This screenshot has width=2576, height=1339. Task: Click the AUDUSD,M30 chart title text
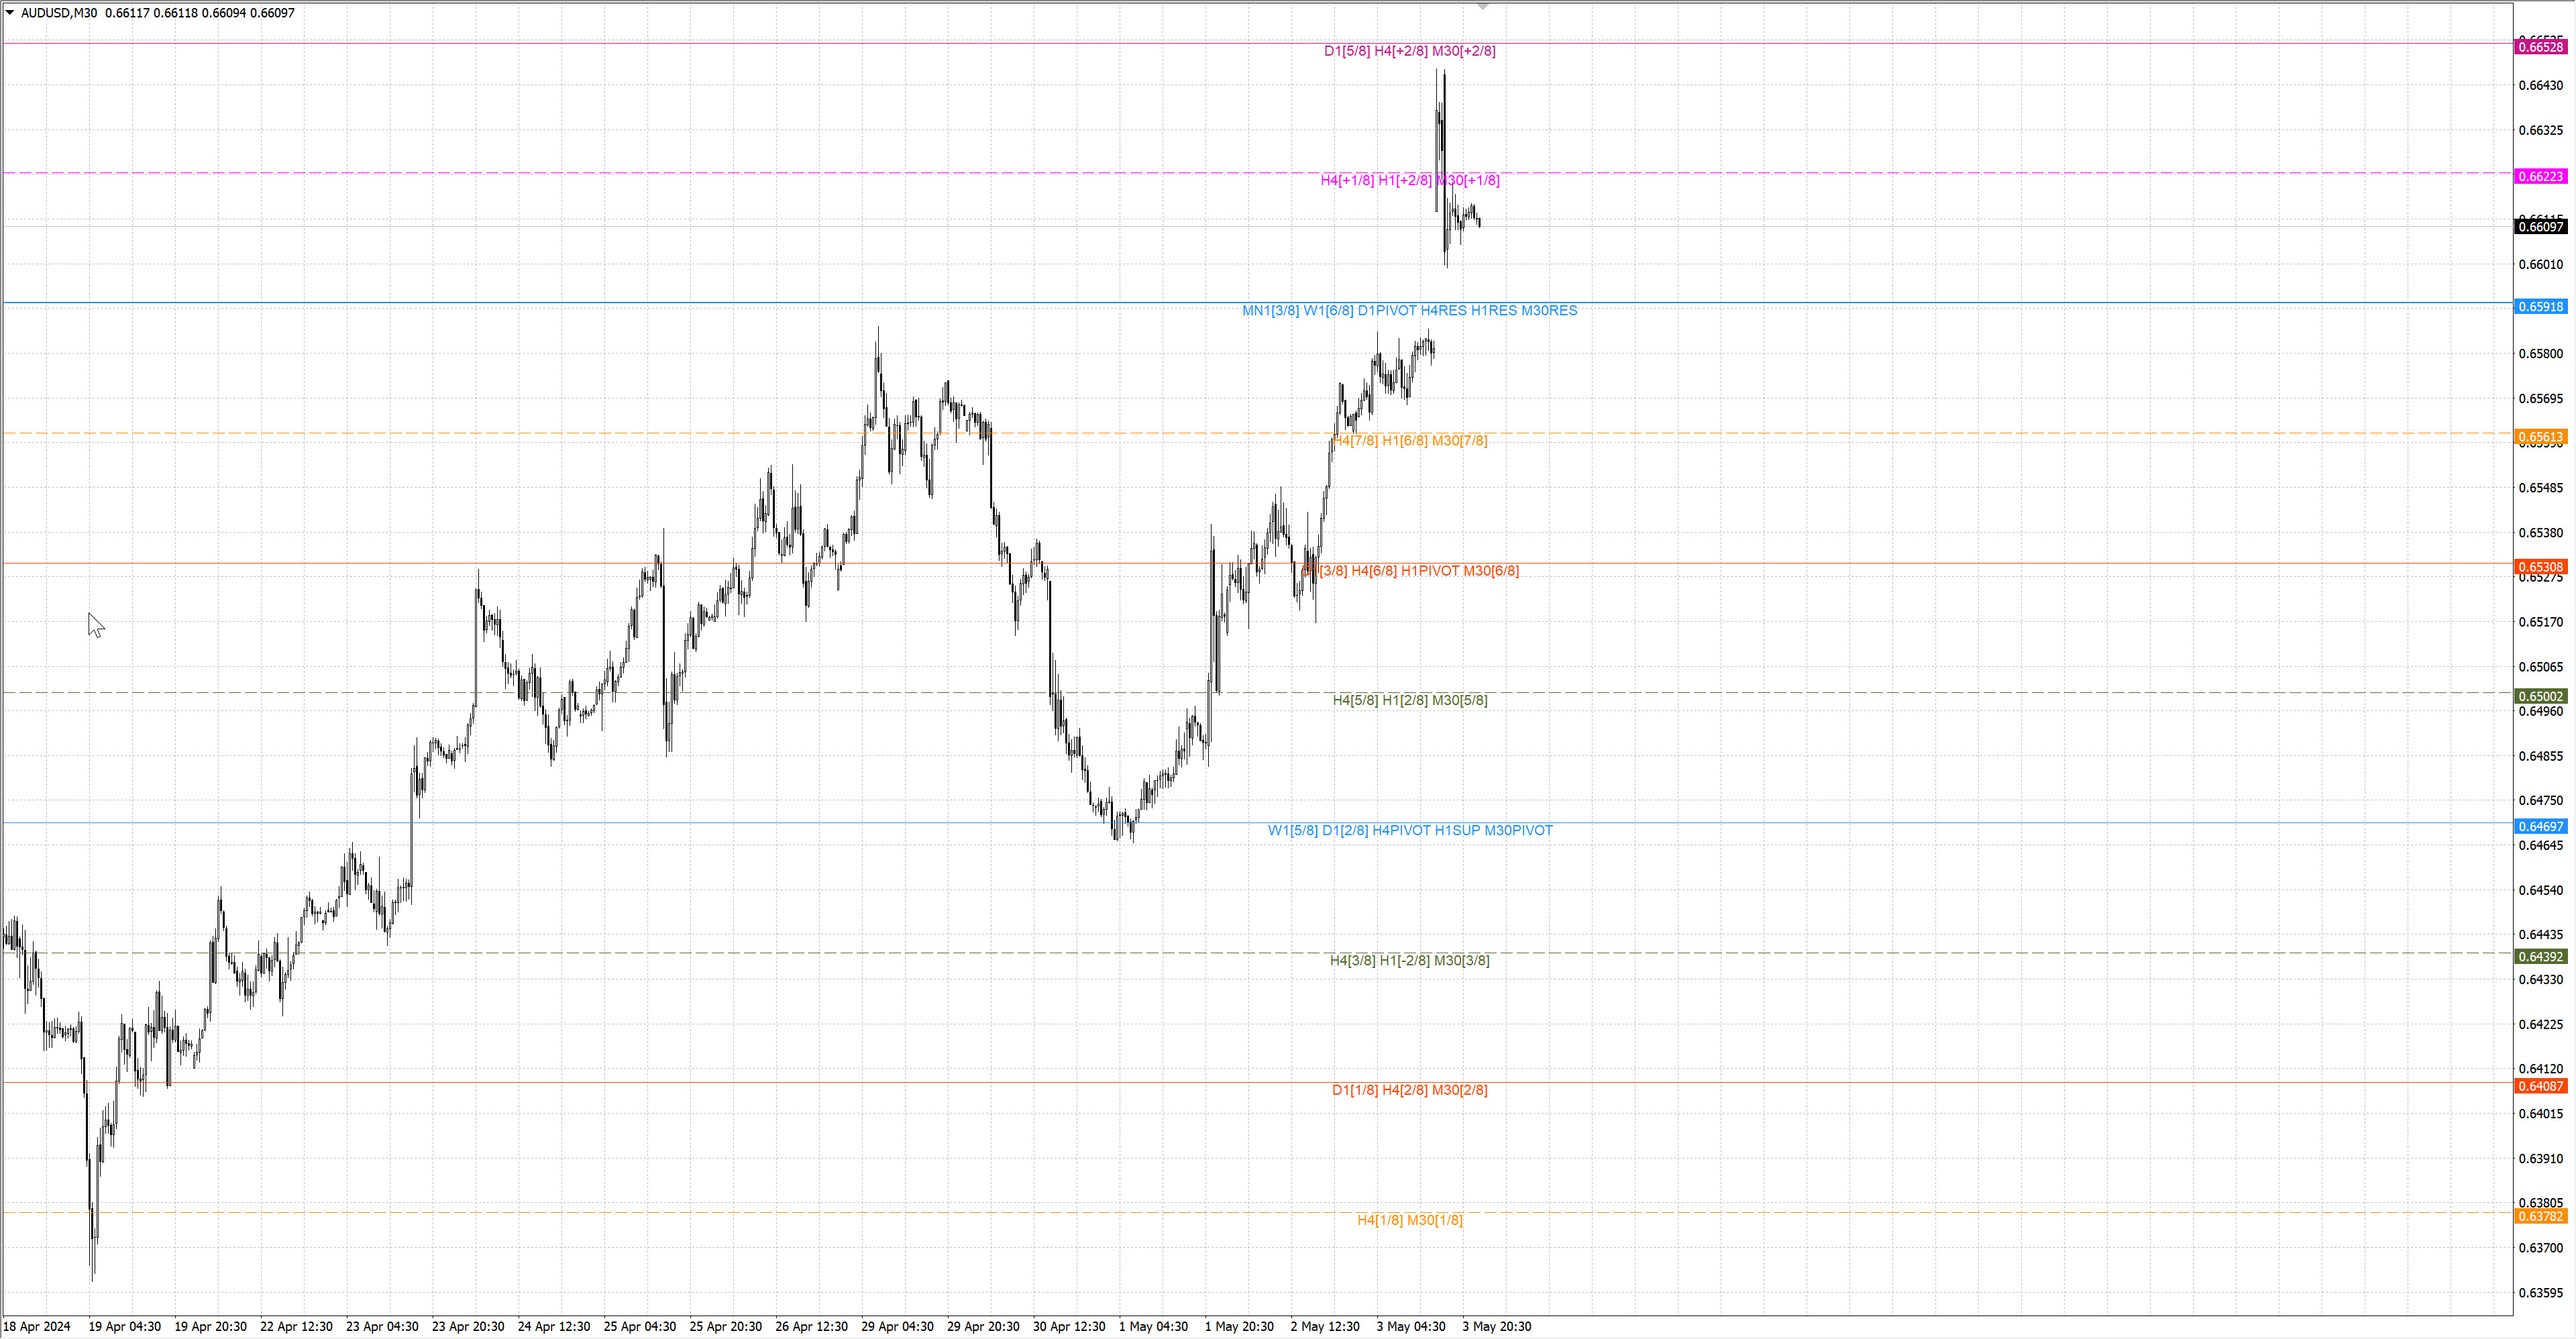tap(59, 13)
